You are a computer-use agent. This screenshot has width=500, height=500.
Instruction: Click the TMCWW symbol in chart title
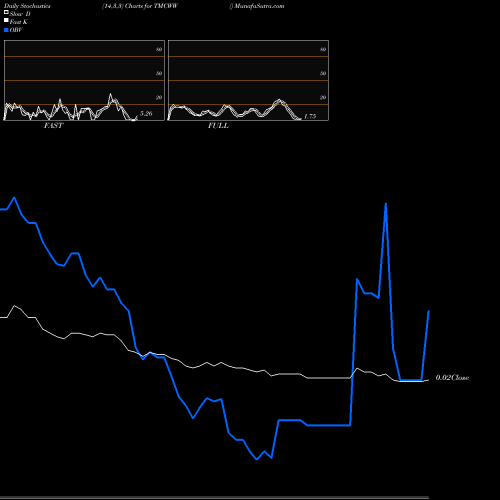point(166,6)
